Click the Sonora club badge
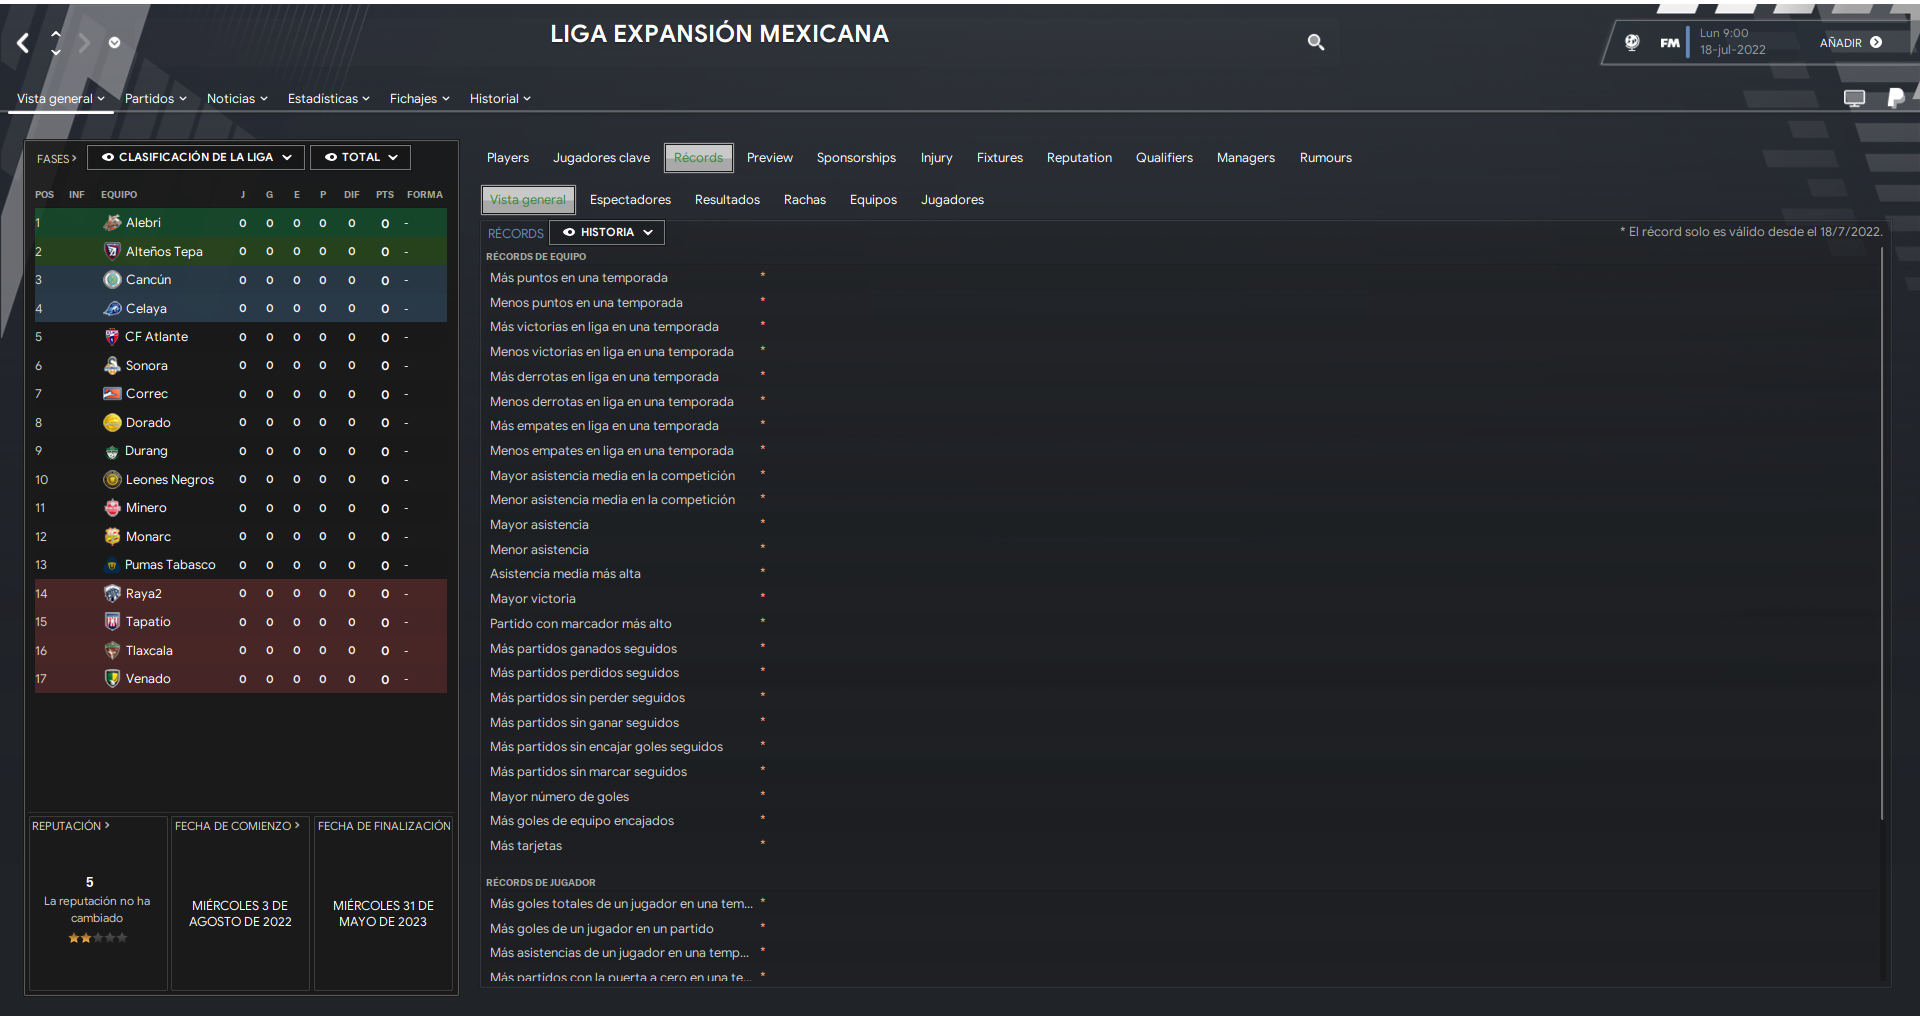 point(112,365)
